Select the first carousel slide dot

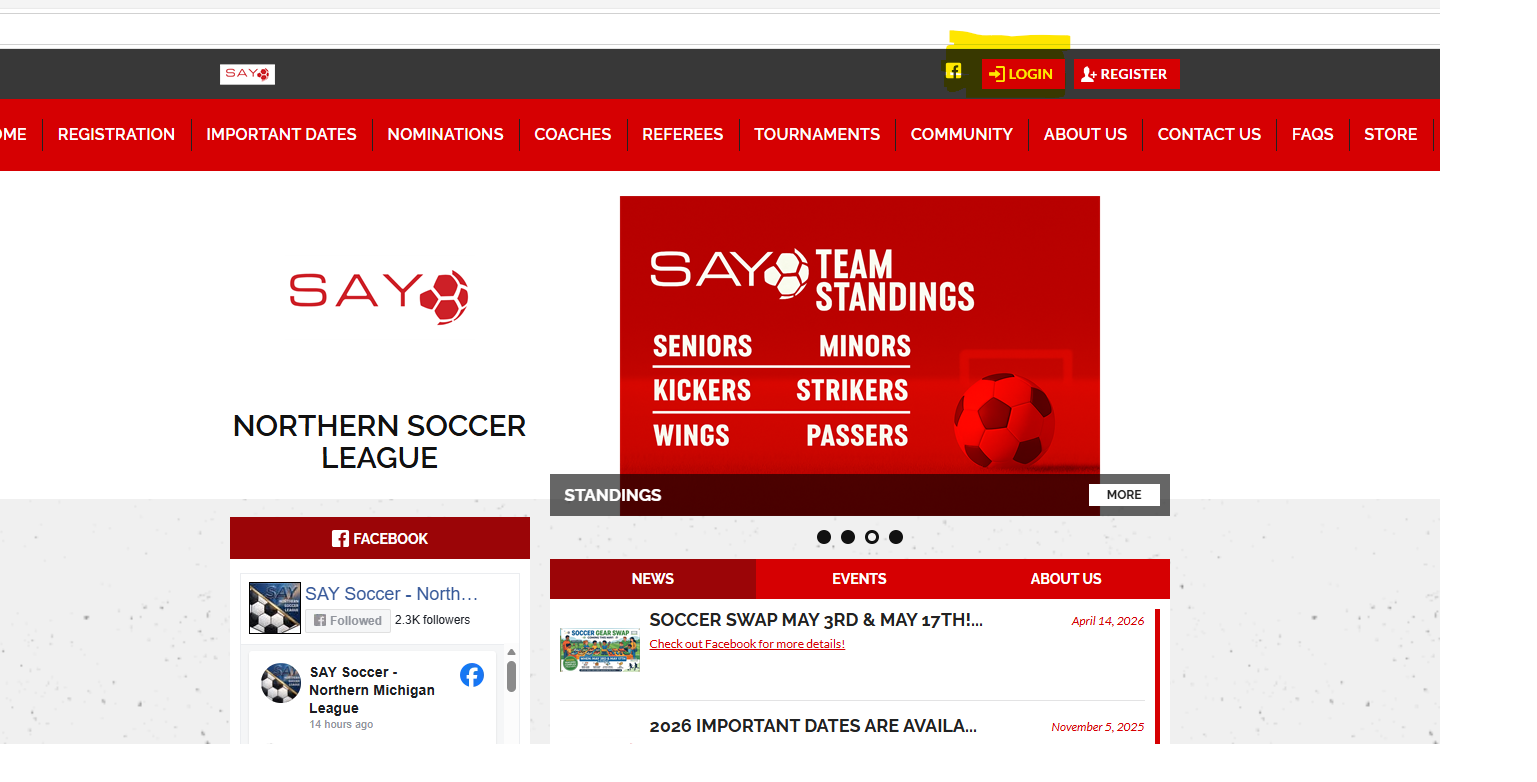click(x=824, y=537)
